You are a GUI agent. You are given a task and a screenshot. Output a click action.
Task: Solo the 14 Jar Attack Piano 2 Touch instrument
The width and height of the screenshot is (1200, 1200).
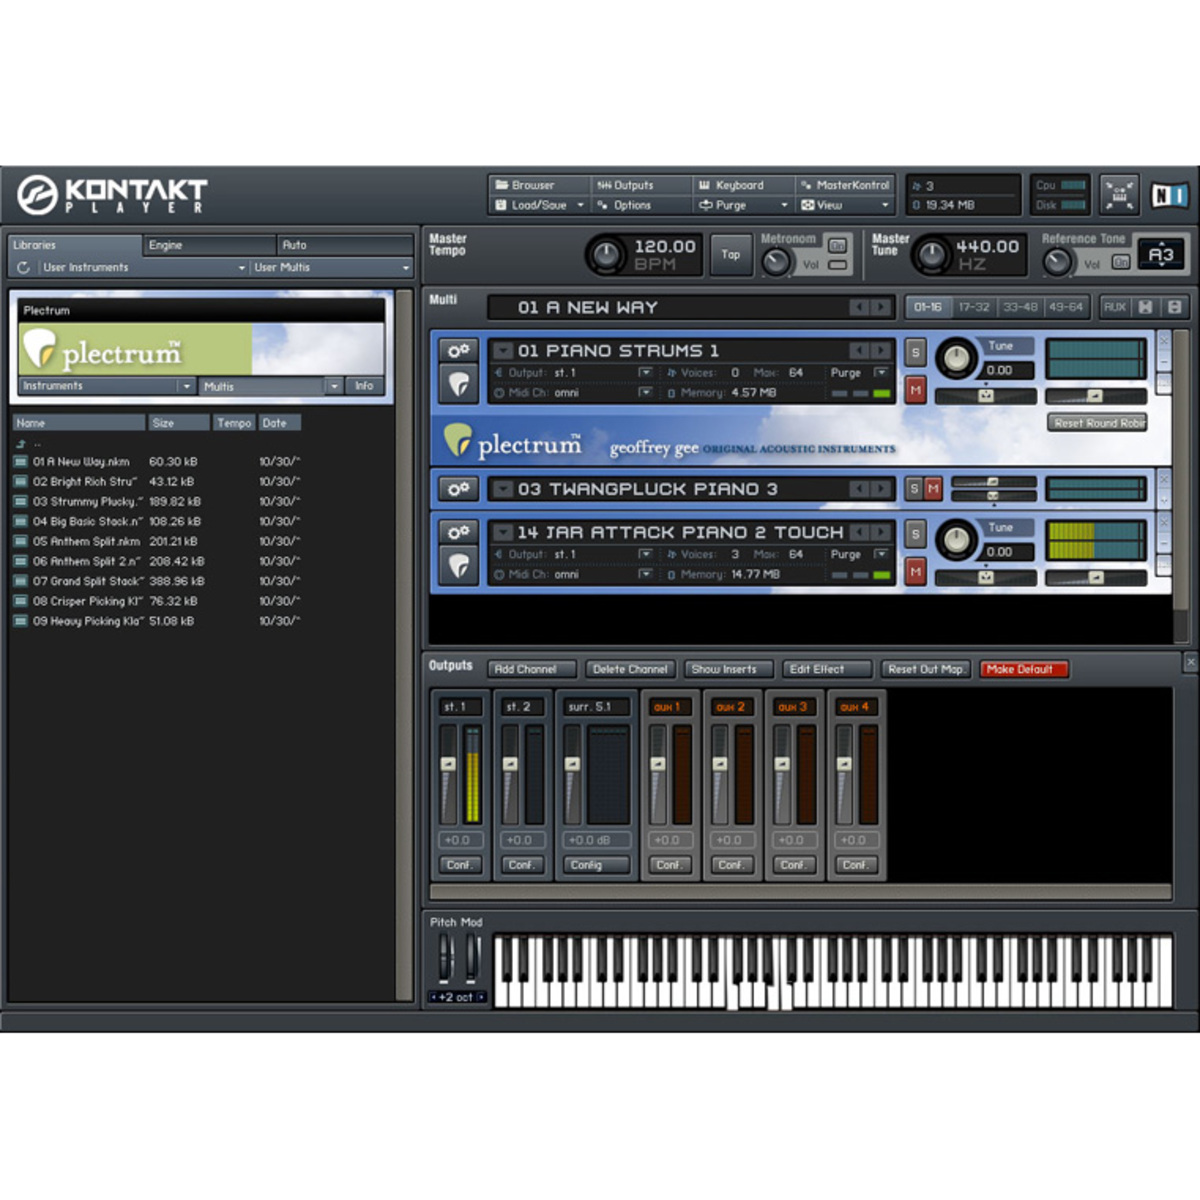914,534
